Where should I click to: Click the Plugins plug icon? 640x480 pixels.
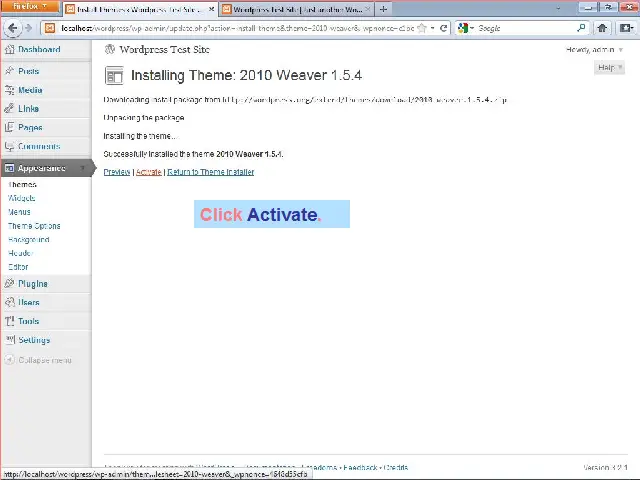tap(9, 284)
